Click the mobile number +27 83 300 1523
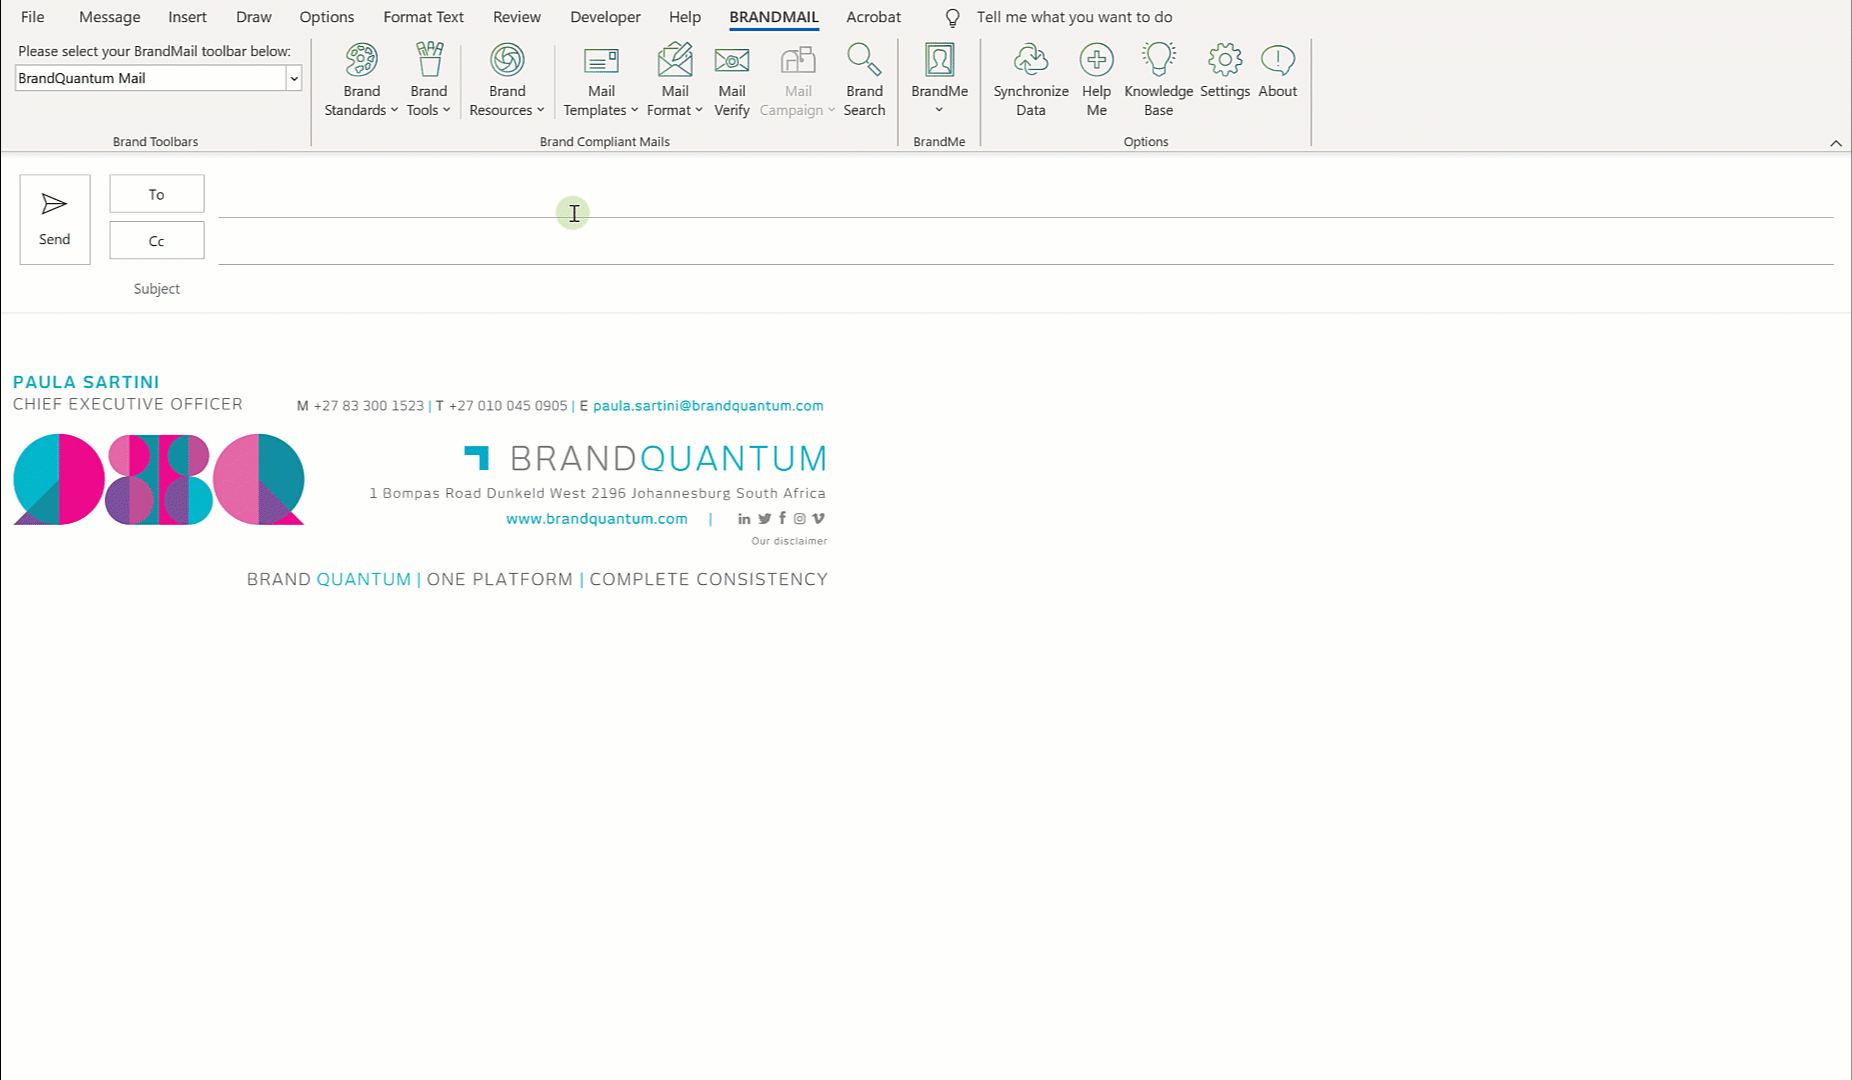Viewport: 1852px width, 1080px height. point(369,406)
